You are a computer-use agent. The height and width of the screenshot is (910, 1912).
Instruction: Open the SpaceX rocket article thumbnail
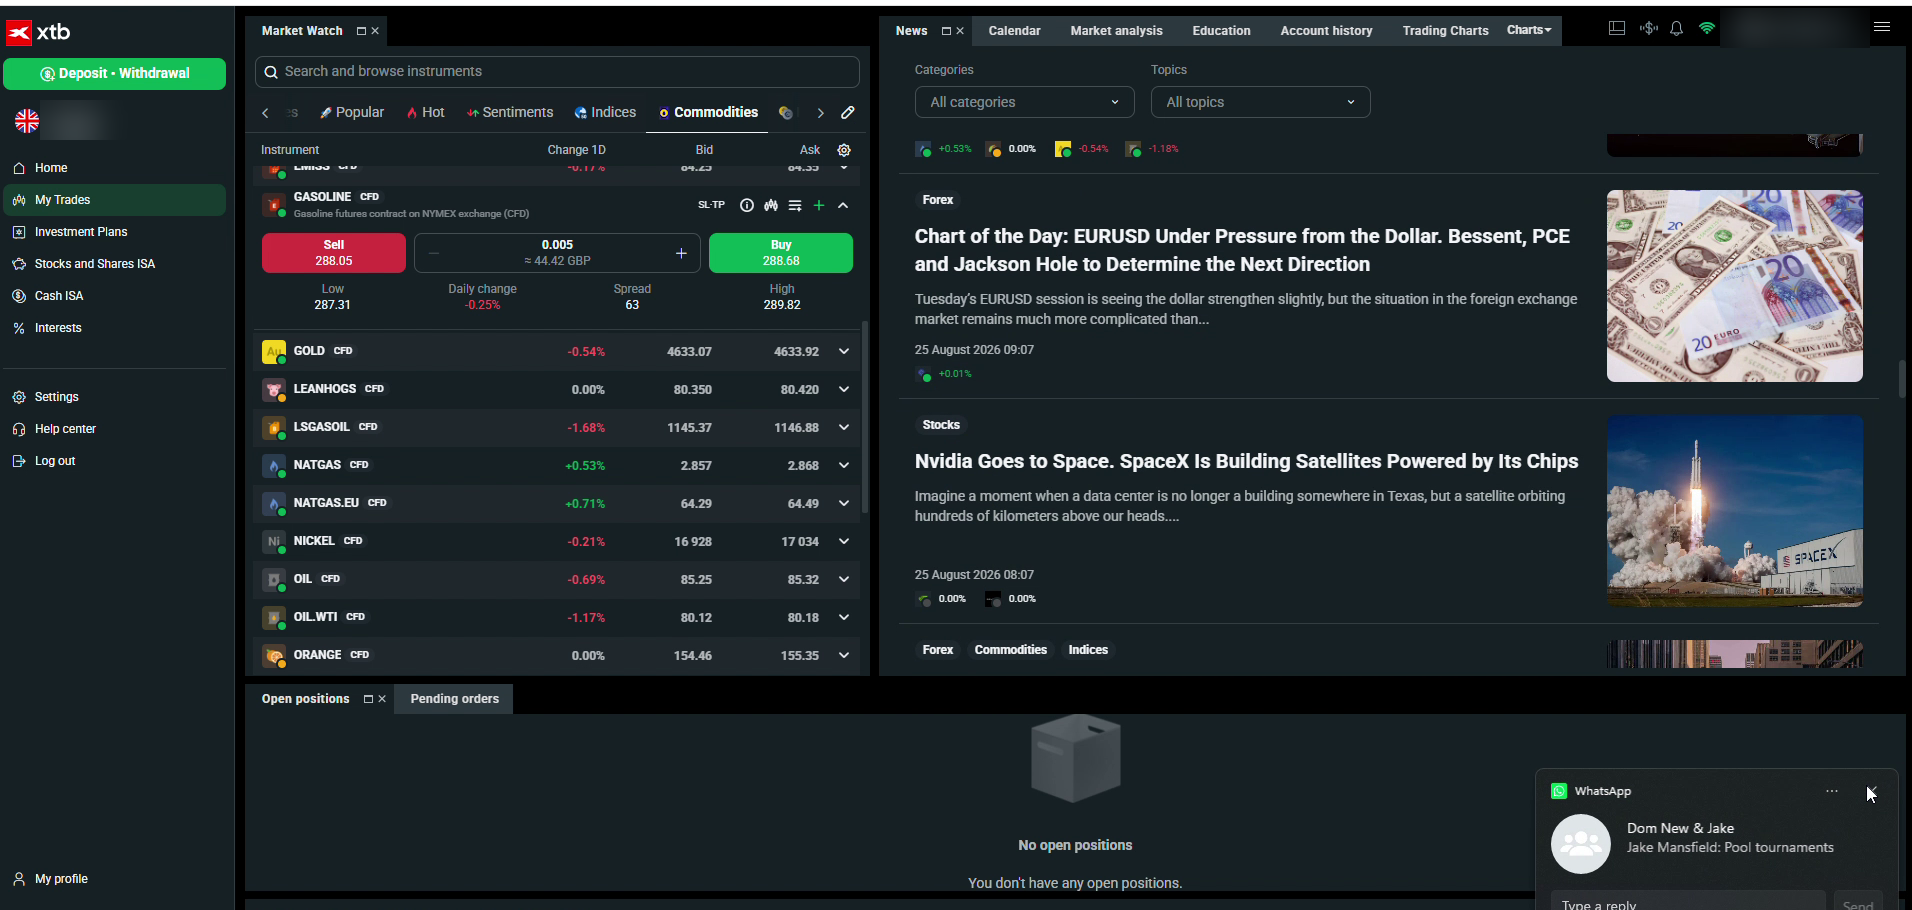1735,511
